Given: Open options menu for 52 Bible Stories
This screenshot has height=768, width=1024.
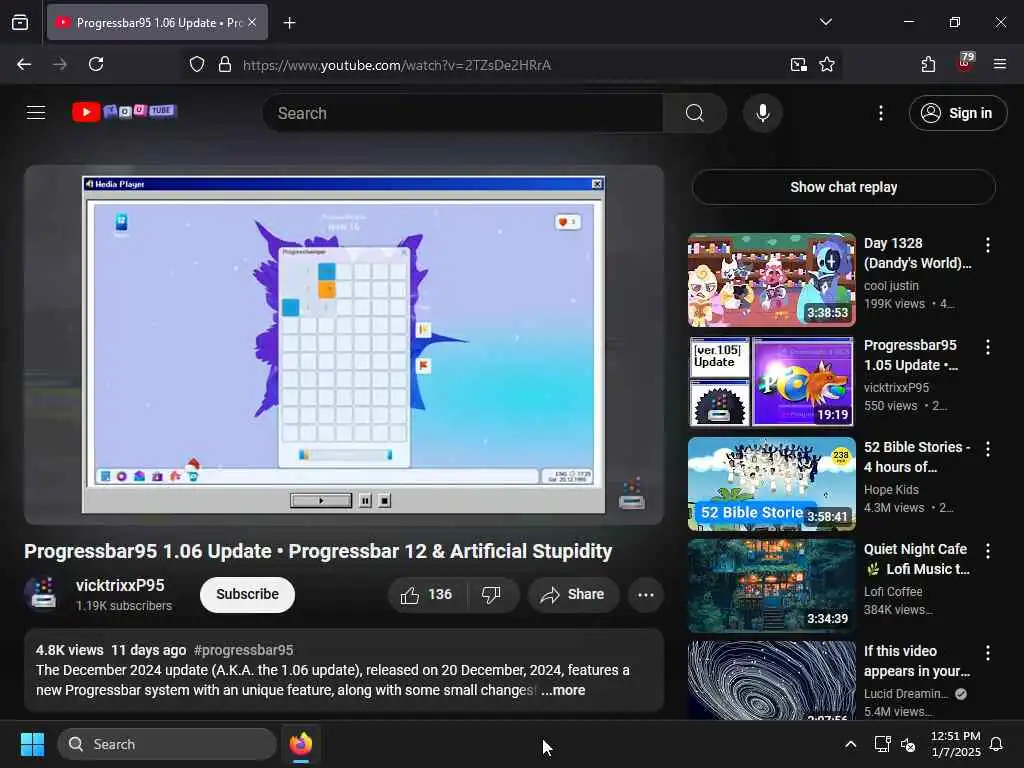Looking at the screenshot, I should 987,449.
